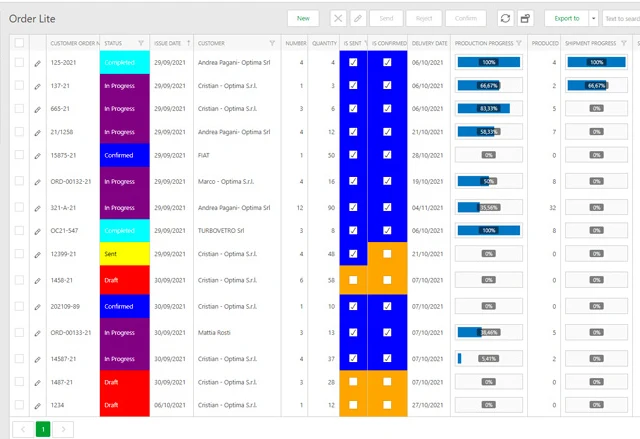This screenshot has height=439, width=640.
Task: Click the Confirm button
Action: pyautogui.click(x=466, y=18)
